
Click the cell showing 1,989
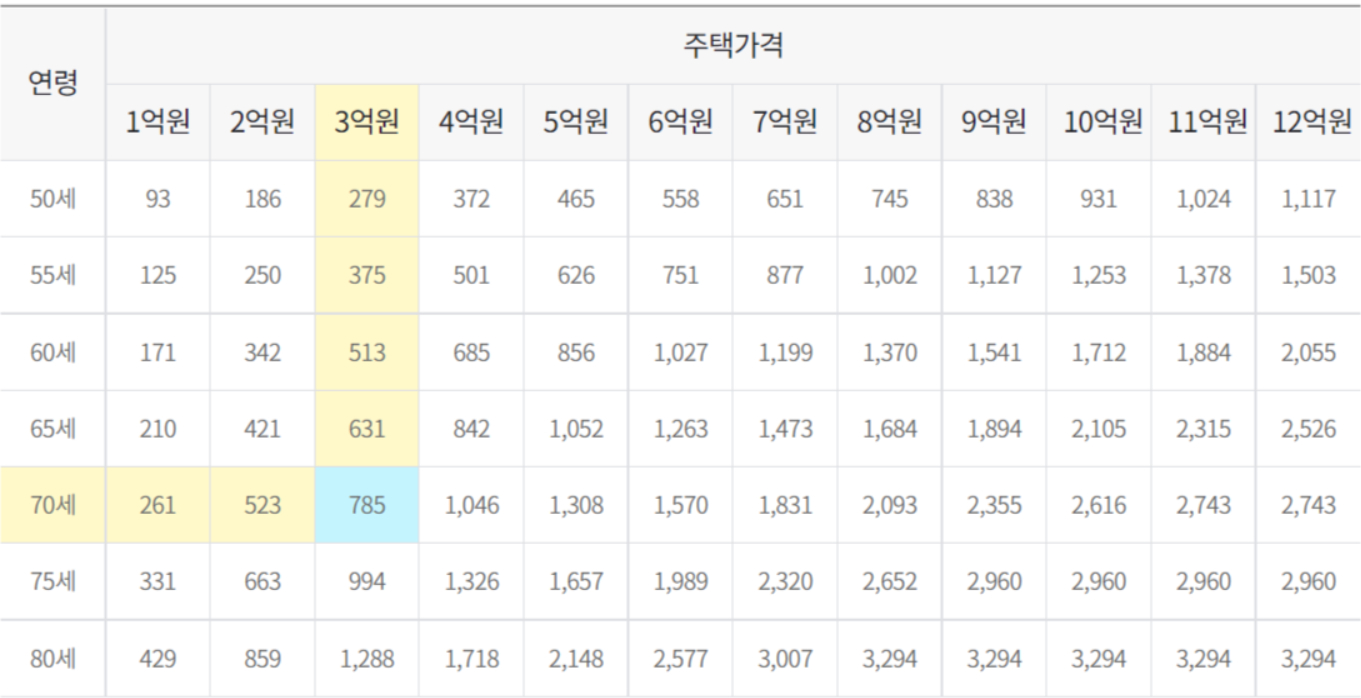point(680,581)
